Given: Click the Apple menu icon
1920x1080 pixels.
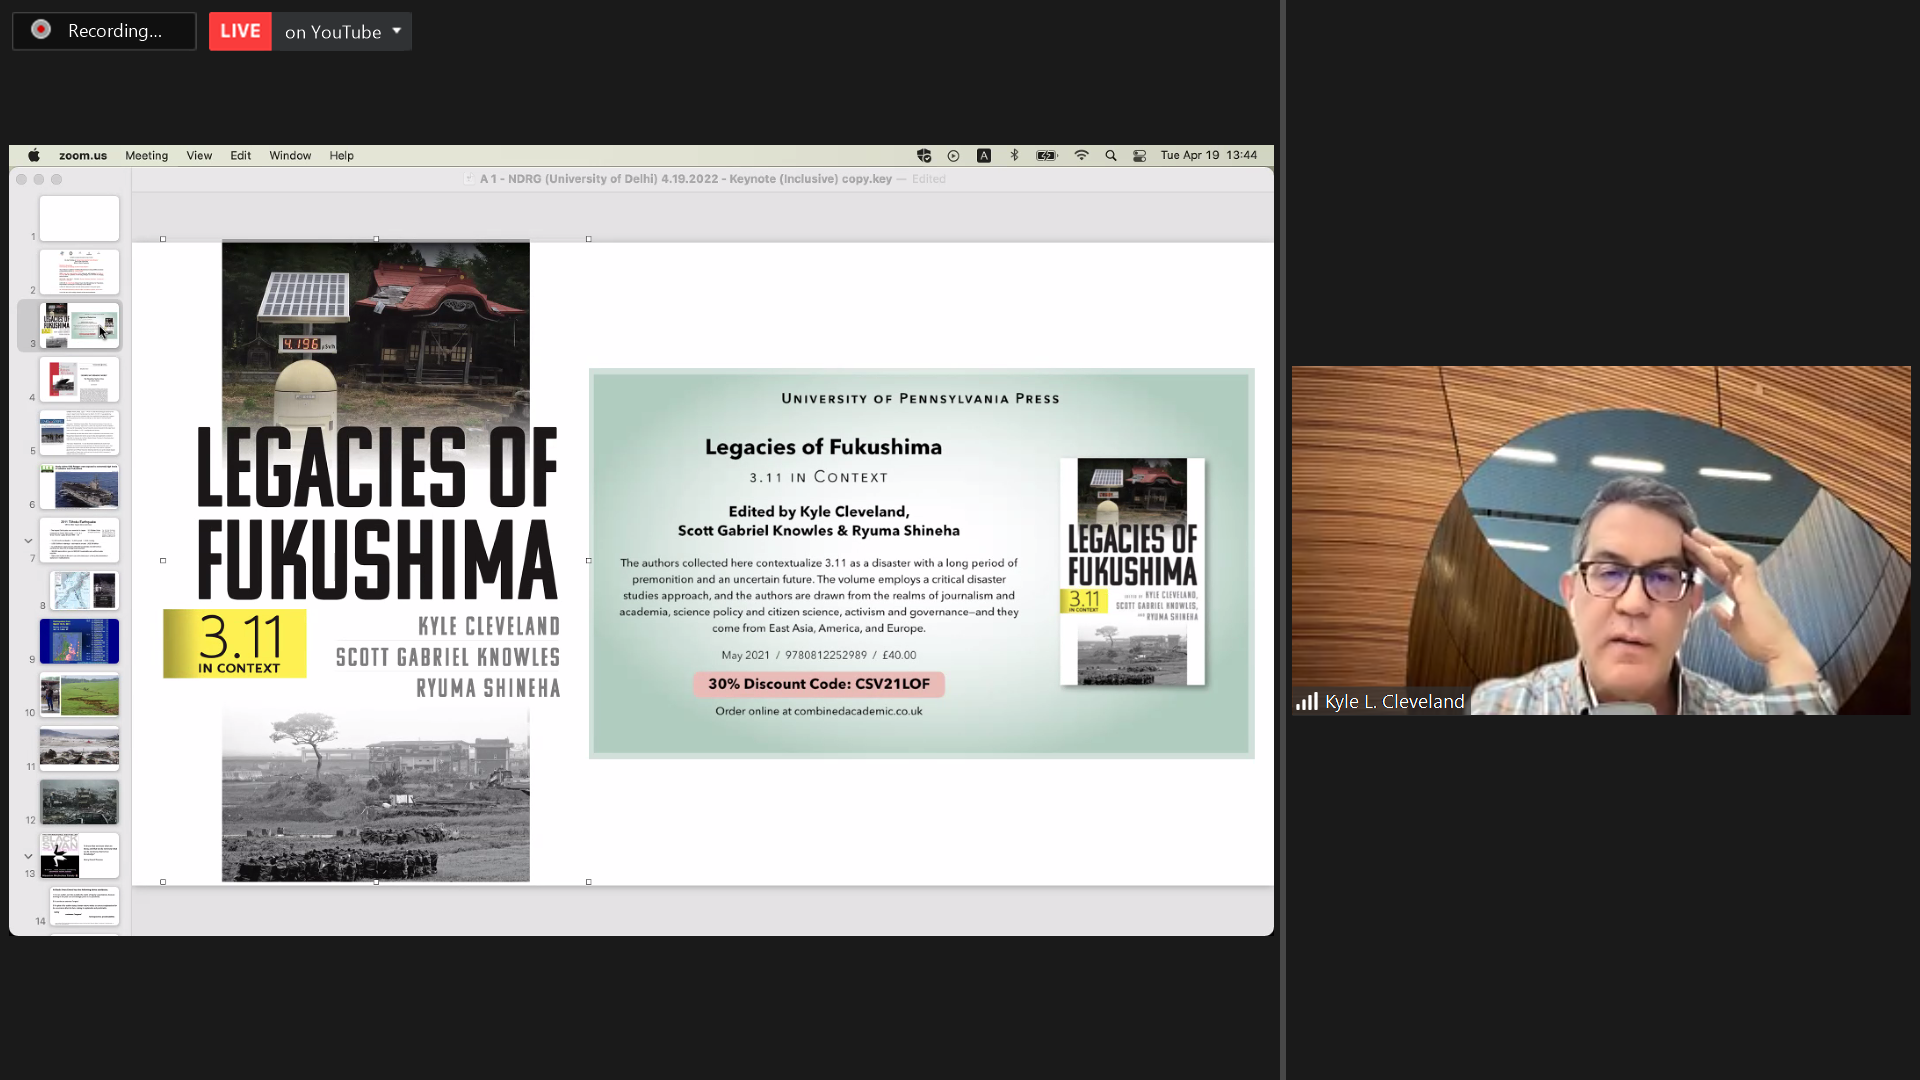Looking at the screenshot, I should point(34,156).
